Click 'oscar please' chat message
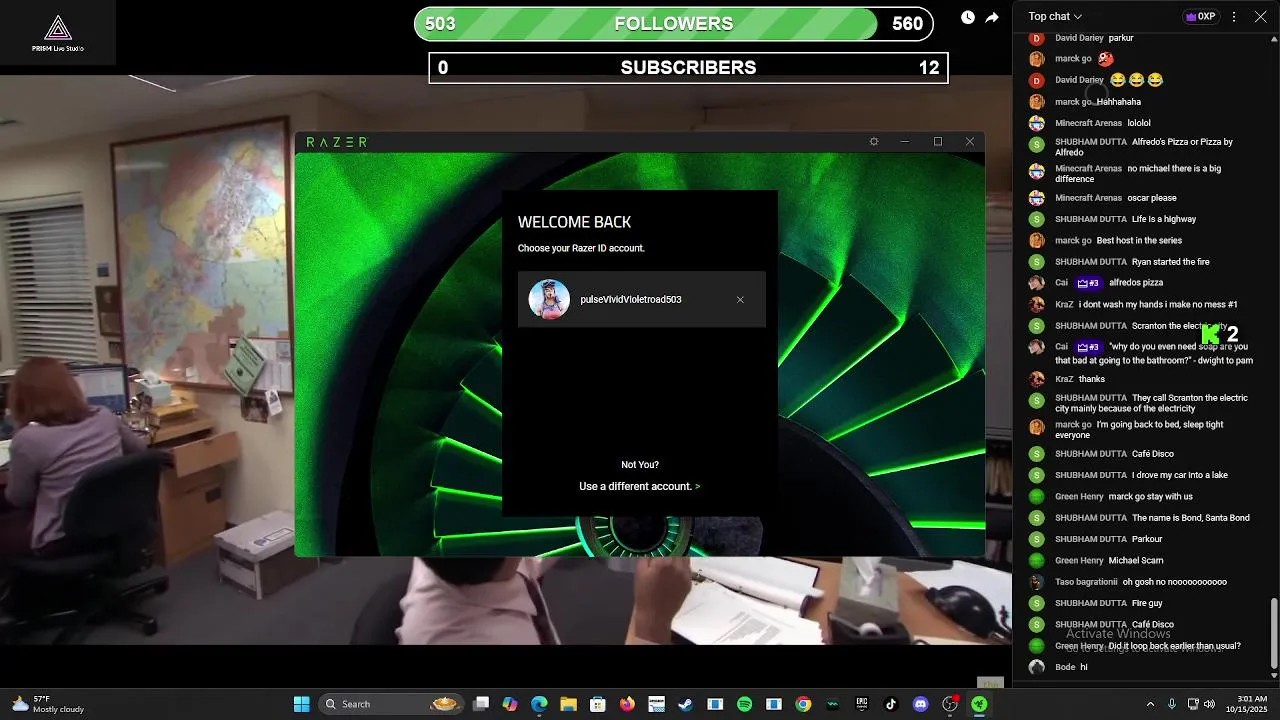 click(x=1151, y=198)
